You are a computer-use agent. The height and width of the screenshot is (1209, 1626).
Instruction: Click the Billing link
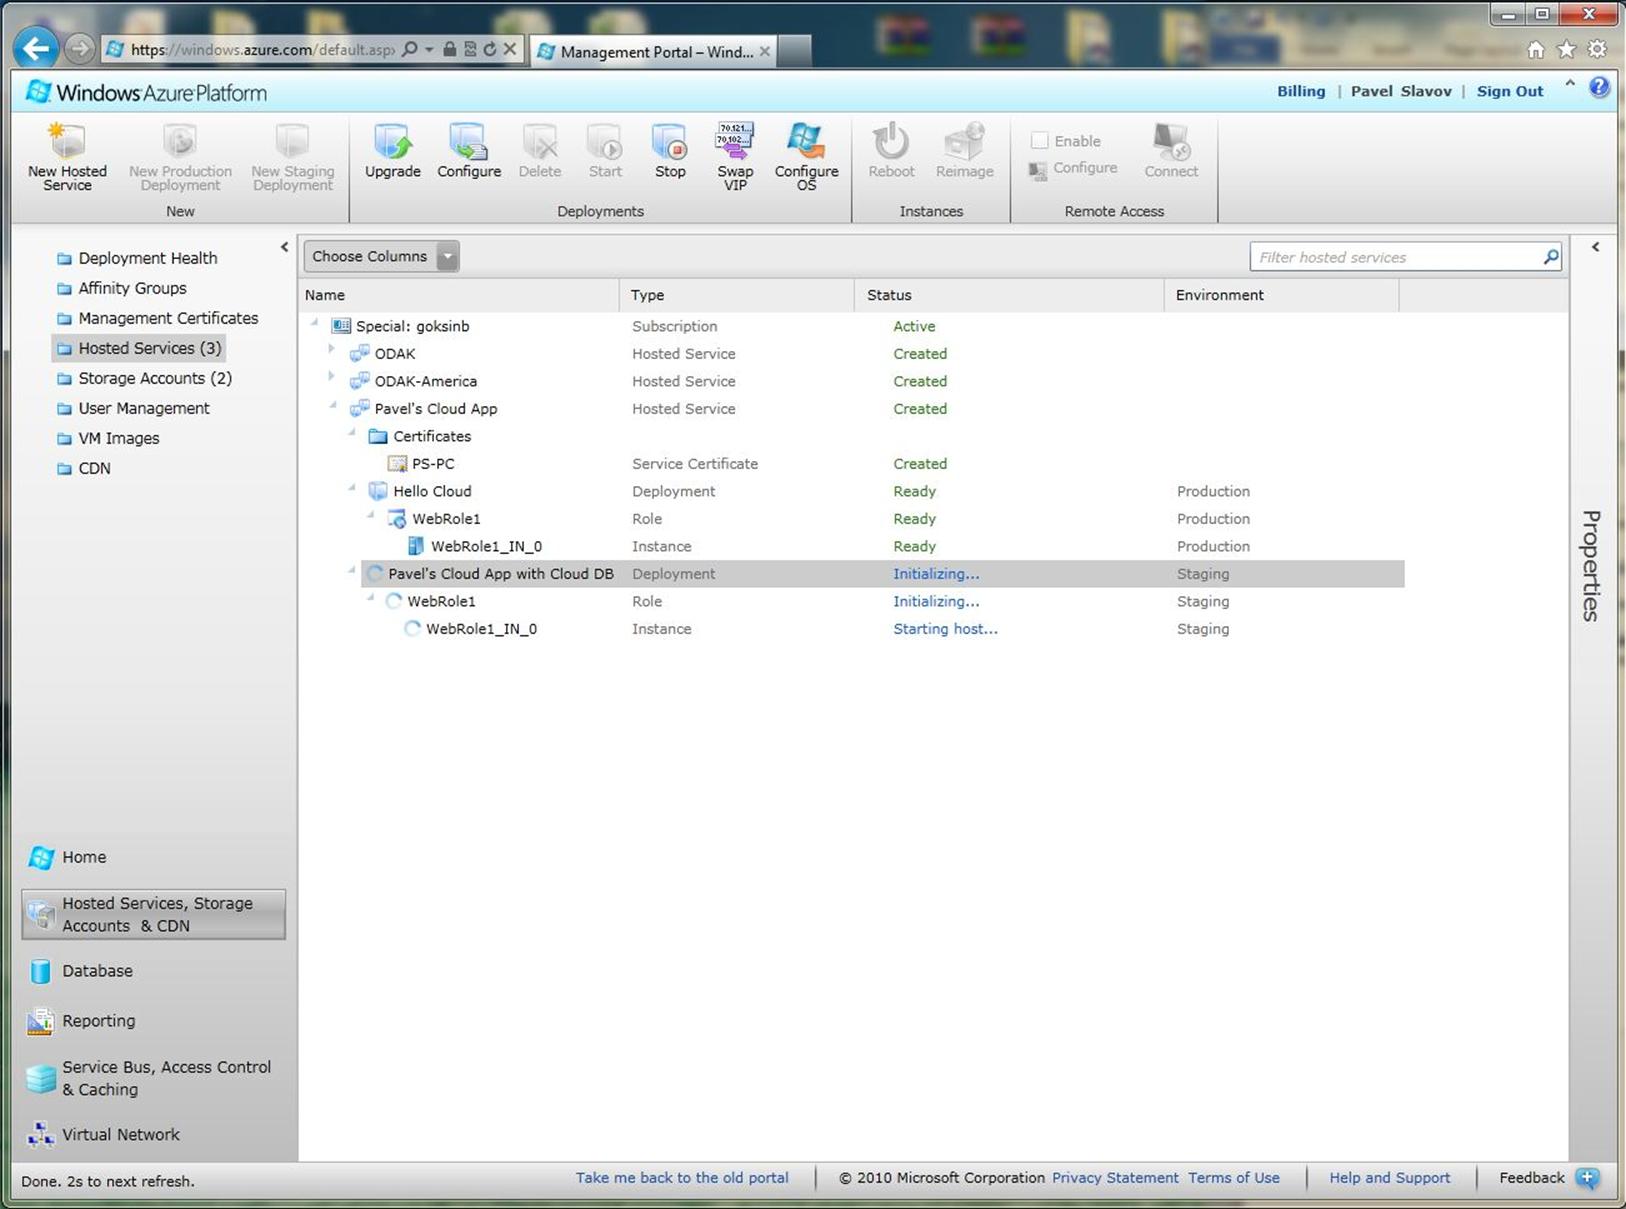(1301, 91)
